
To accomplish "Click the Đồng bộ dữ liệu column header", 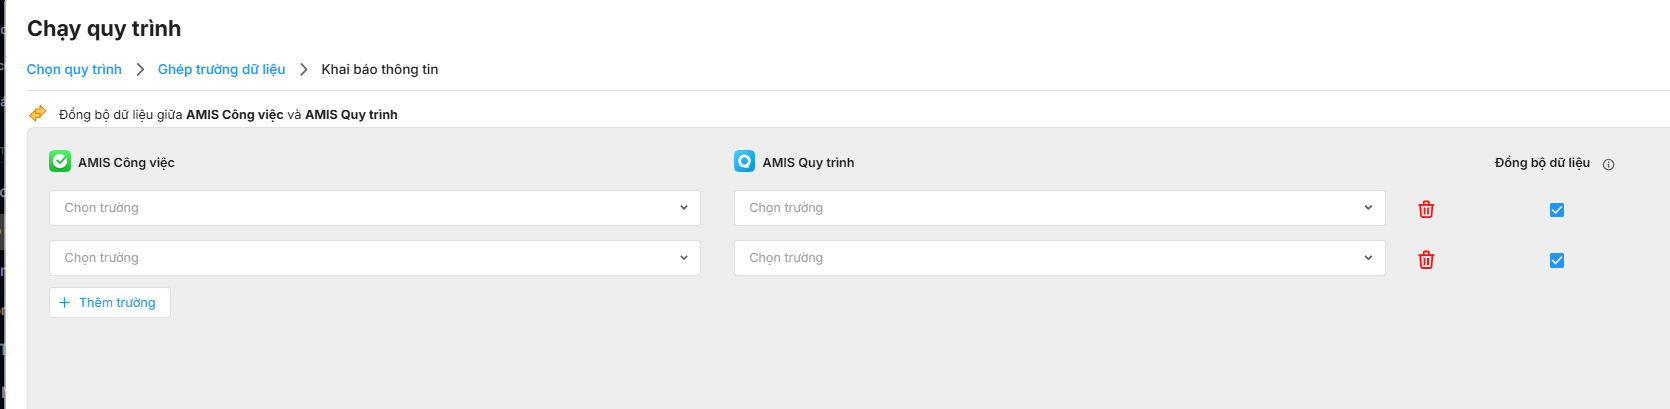I will pos(1541,163).
